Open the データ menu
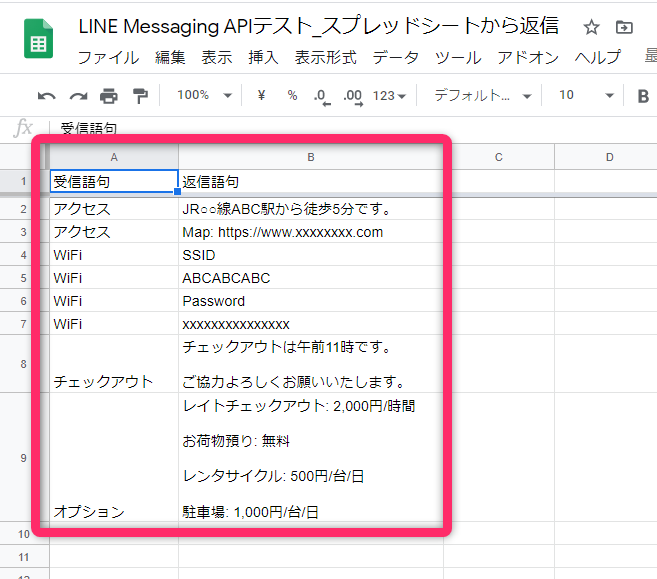 (395, 57)
